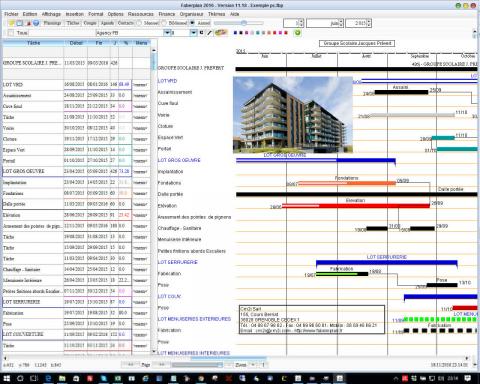Open Menu dropdown in LOT GROS OEUVRE row
This screenshot has height=384, width=480.
click(x=140, y=171)
